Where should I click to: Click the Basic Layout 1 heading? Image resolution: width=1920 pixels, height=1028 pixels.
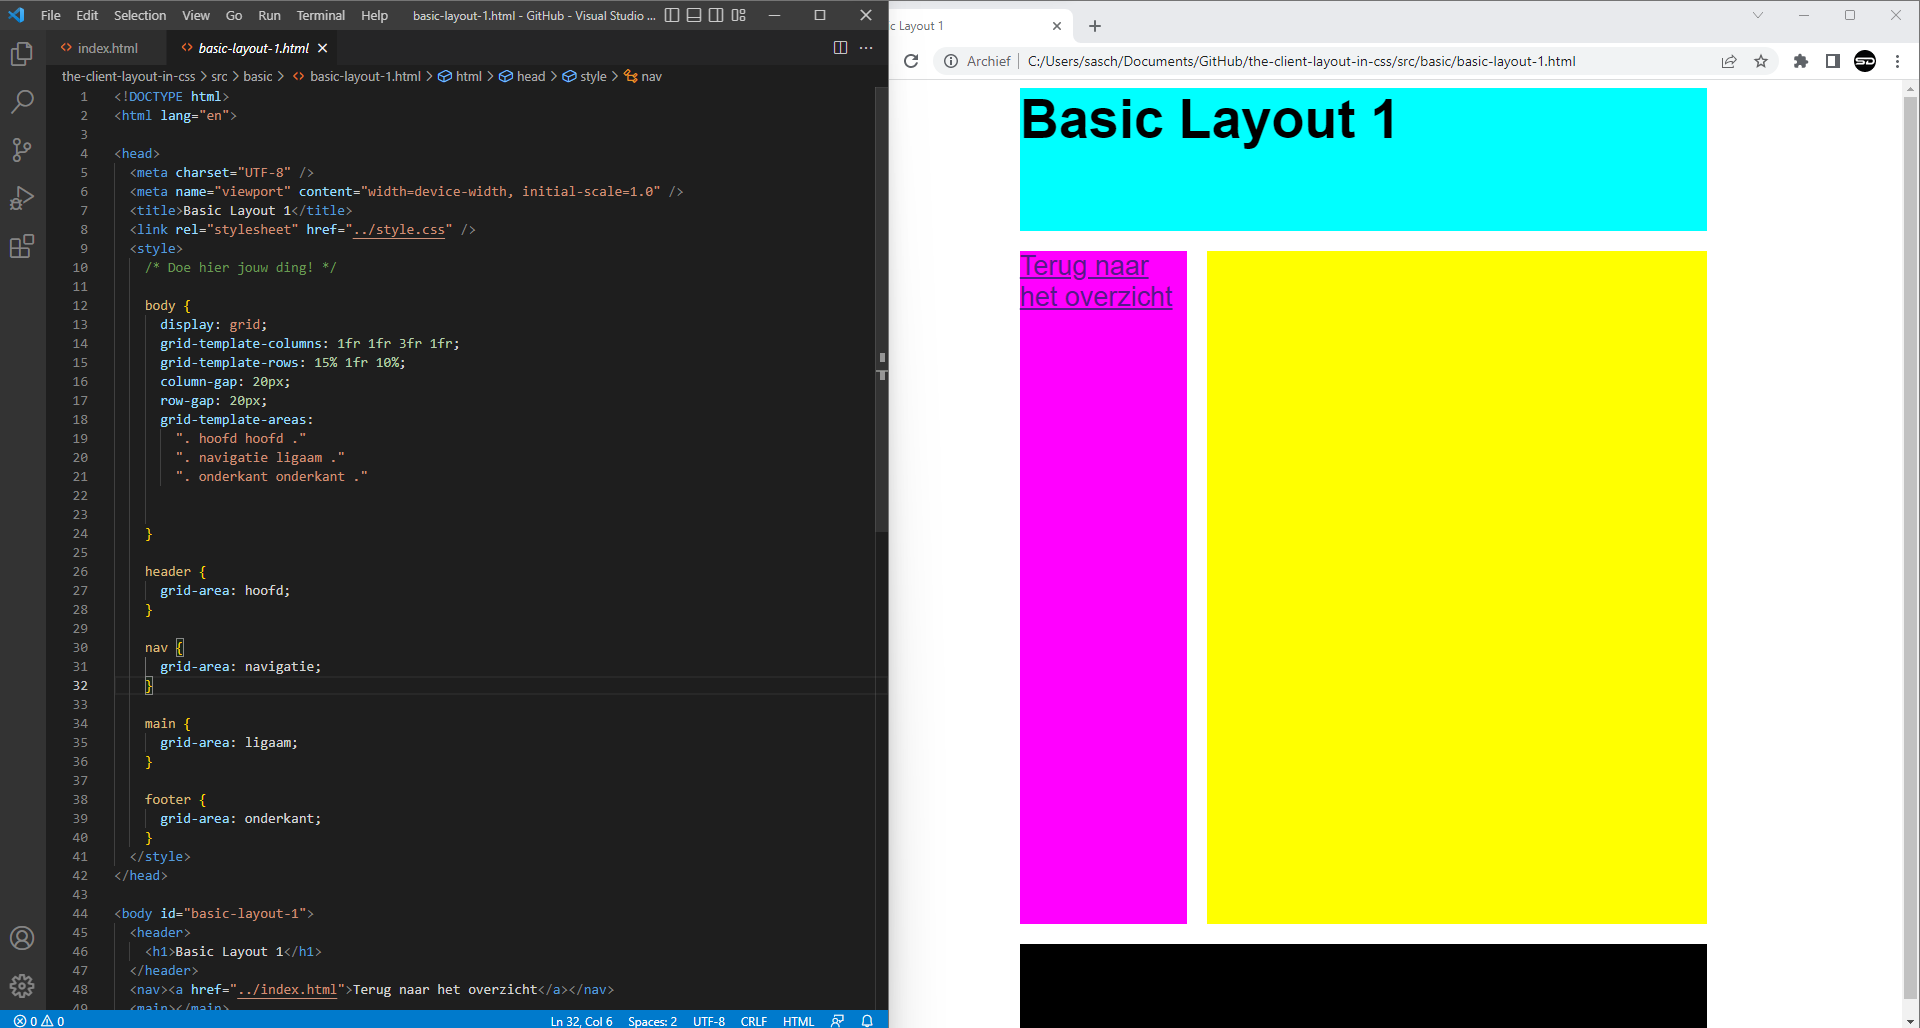tap(1208, 120)
